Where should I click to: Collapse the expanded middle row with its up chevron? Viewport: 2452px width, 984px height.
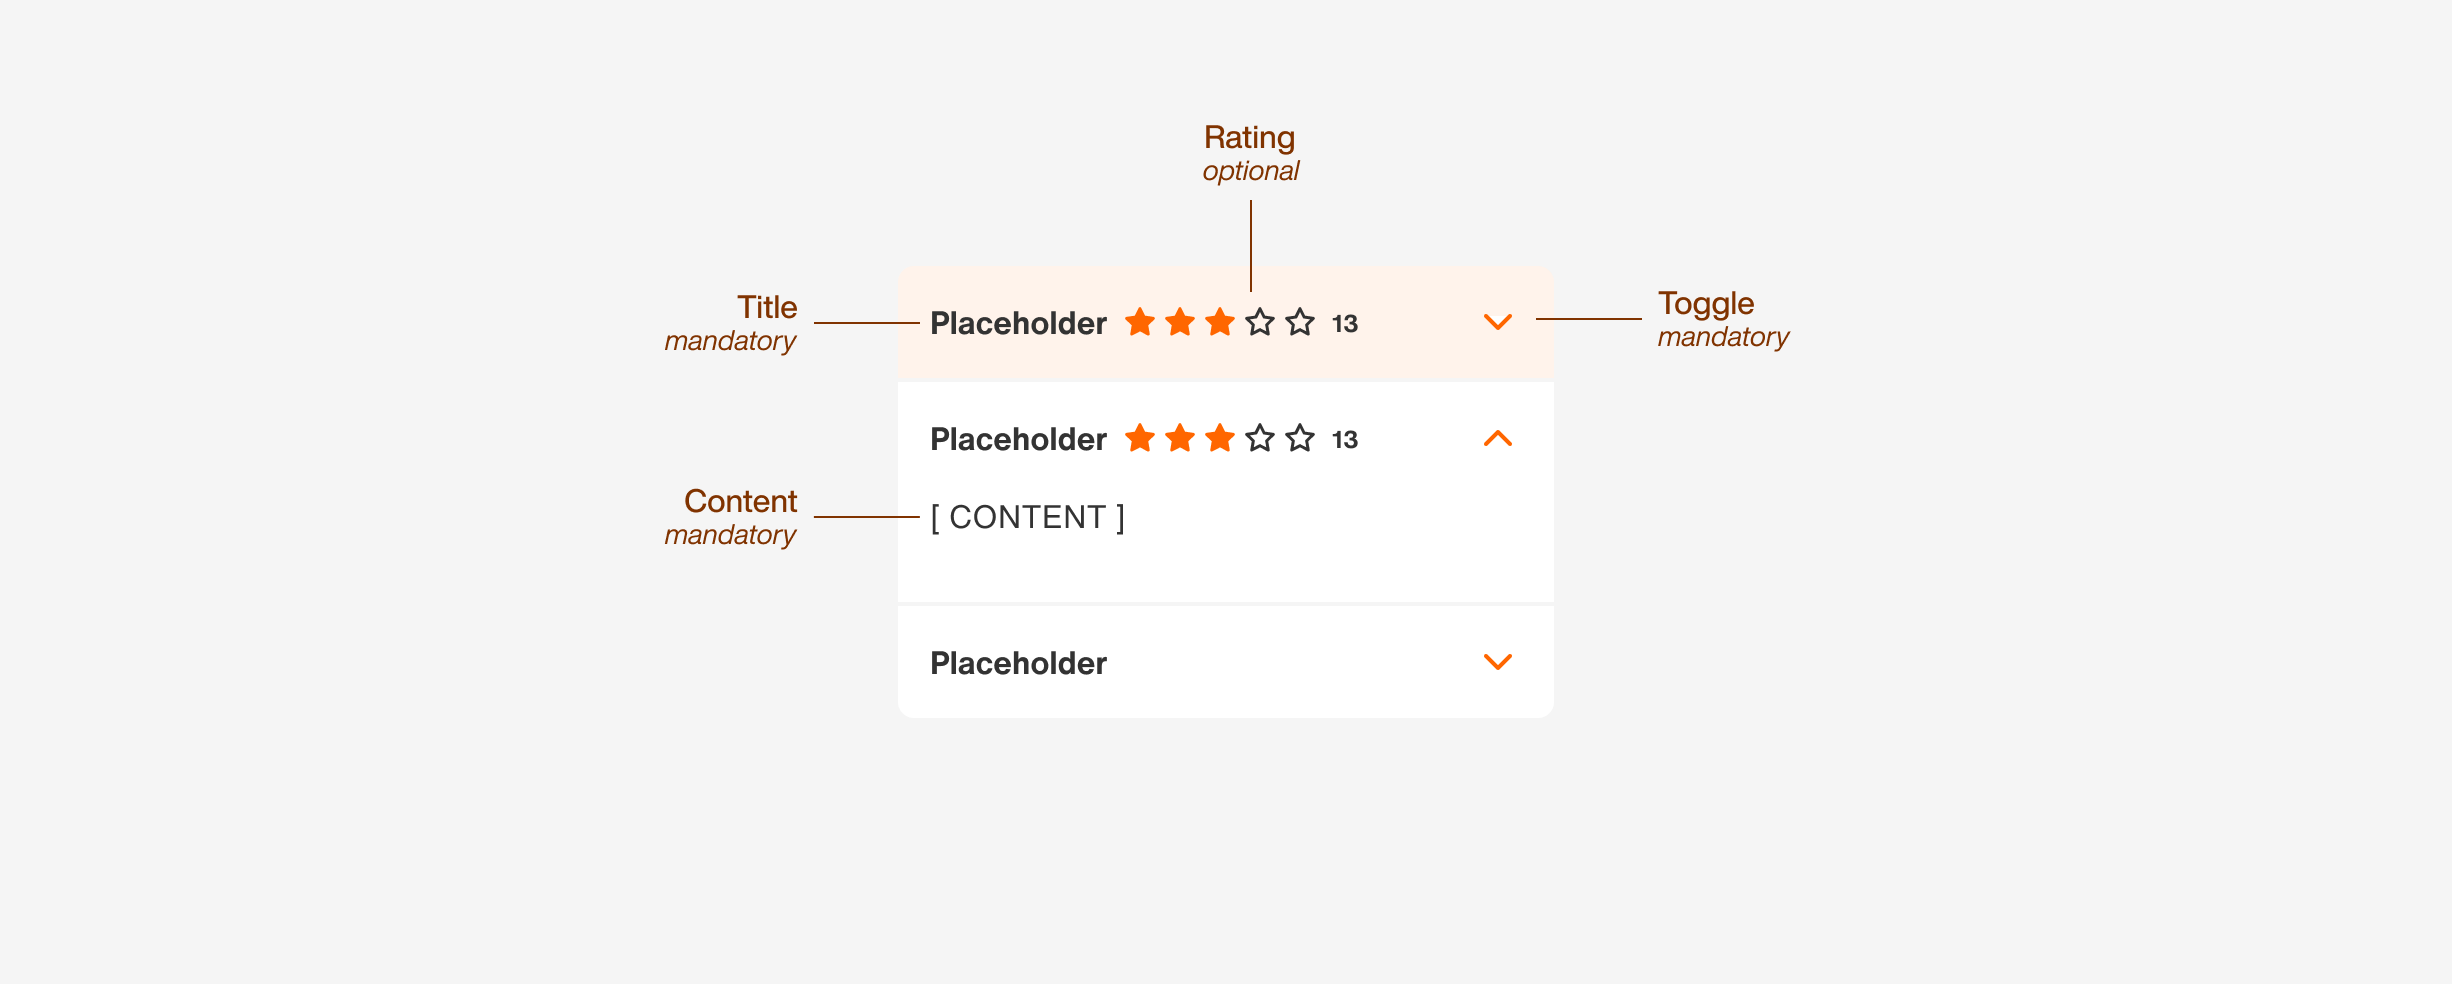pos(1497,438)
